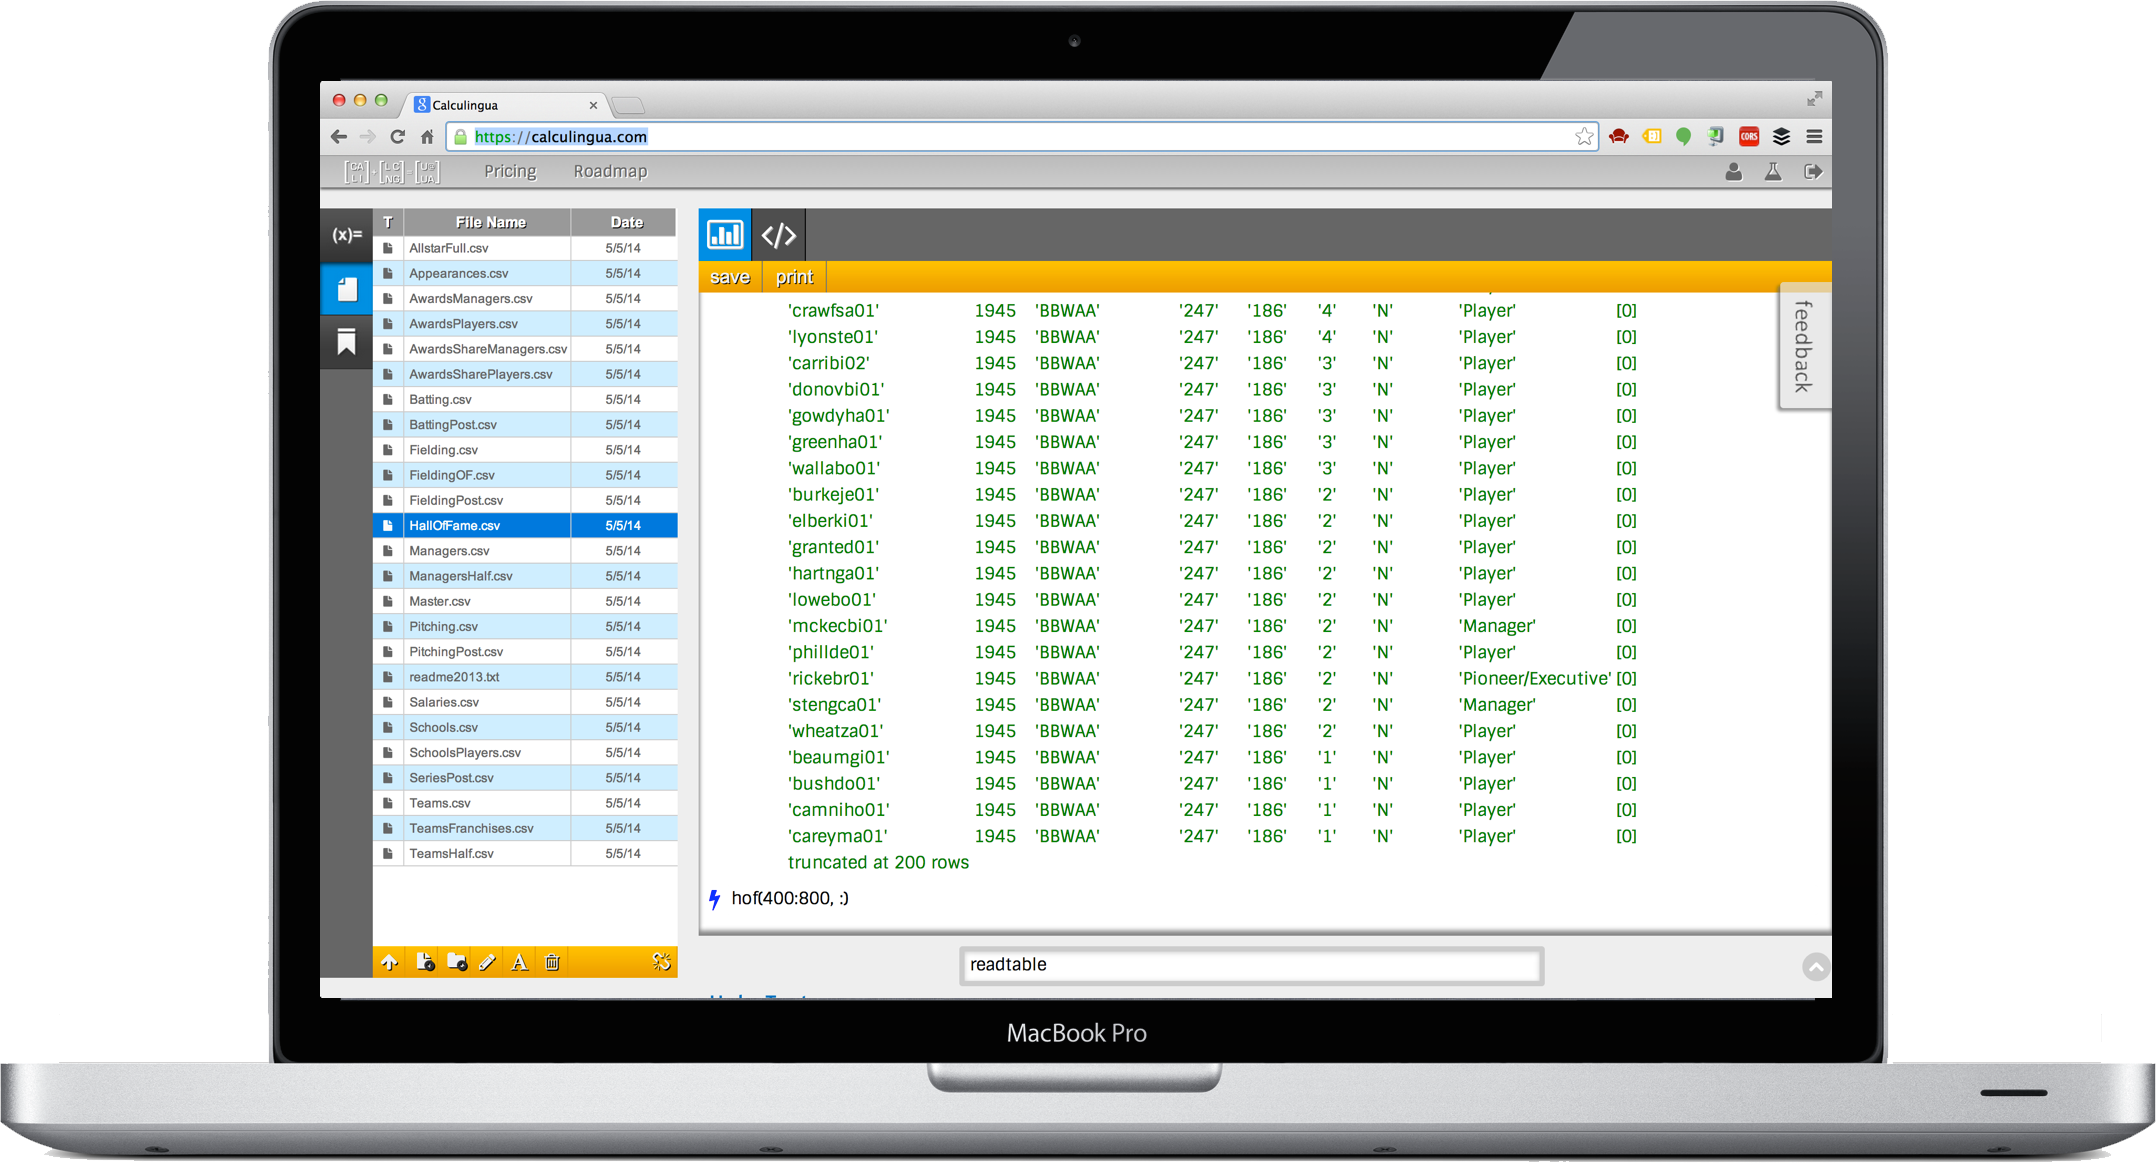
Task: Select AllstarFull.csv in file list
Action: tap(525, 248)
